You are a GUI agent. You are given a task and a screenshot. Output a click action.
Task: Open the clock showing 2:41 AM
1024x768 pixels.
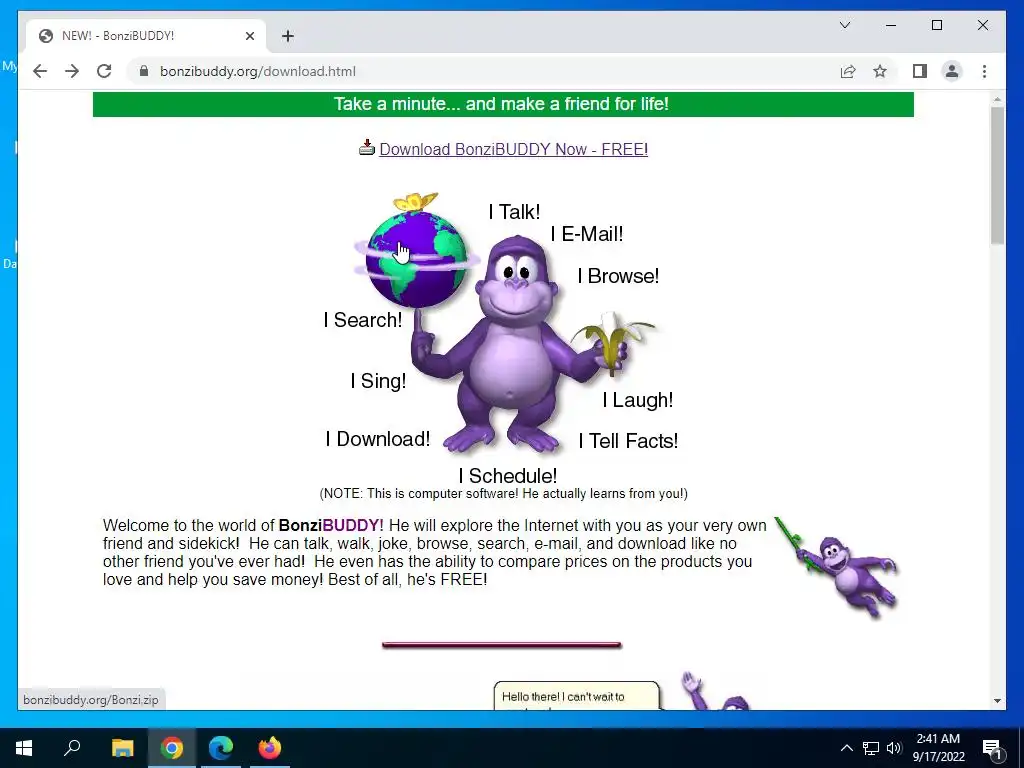point(938,748)
